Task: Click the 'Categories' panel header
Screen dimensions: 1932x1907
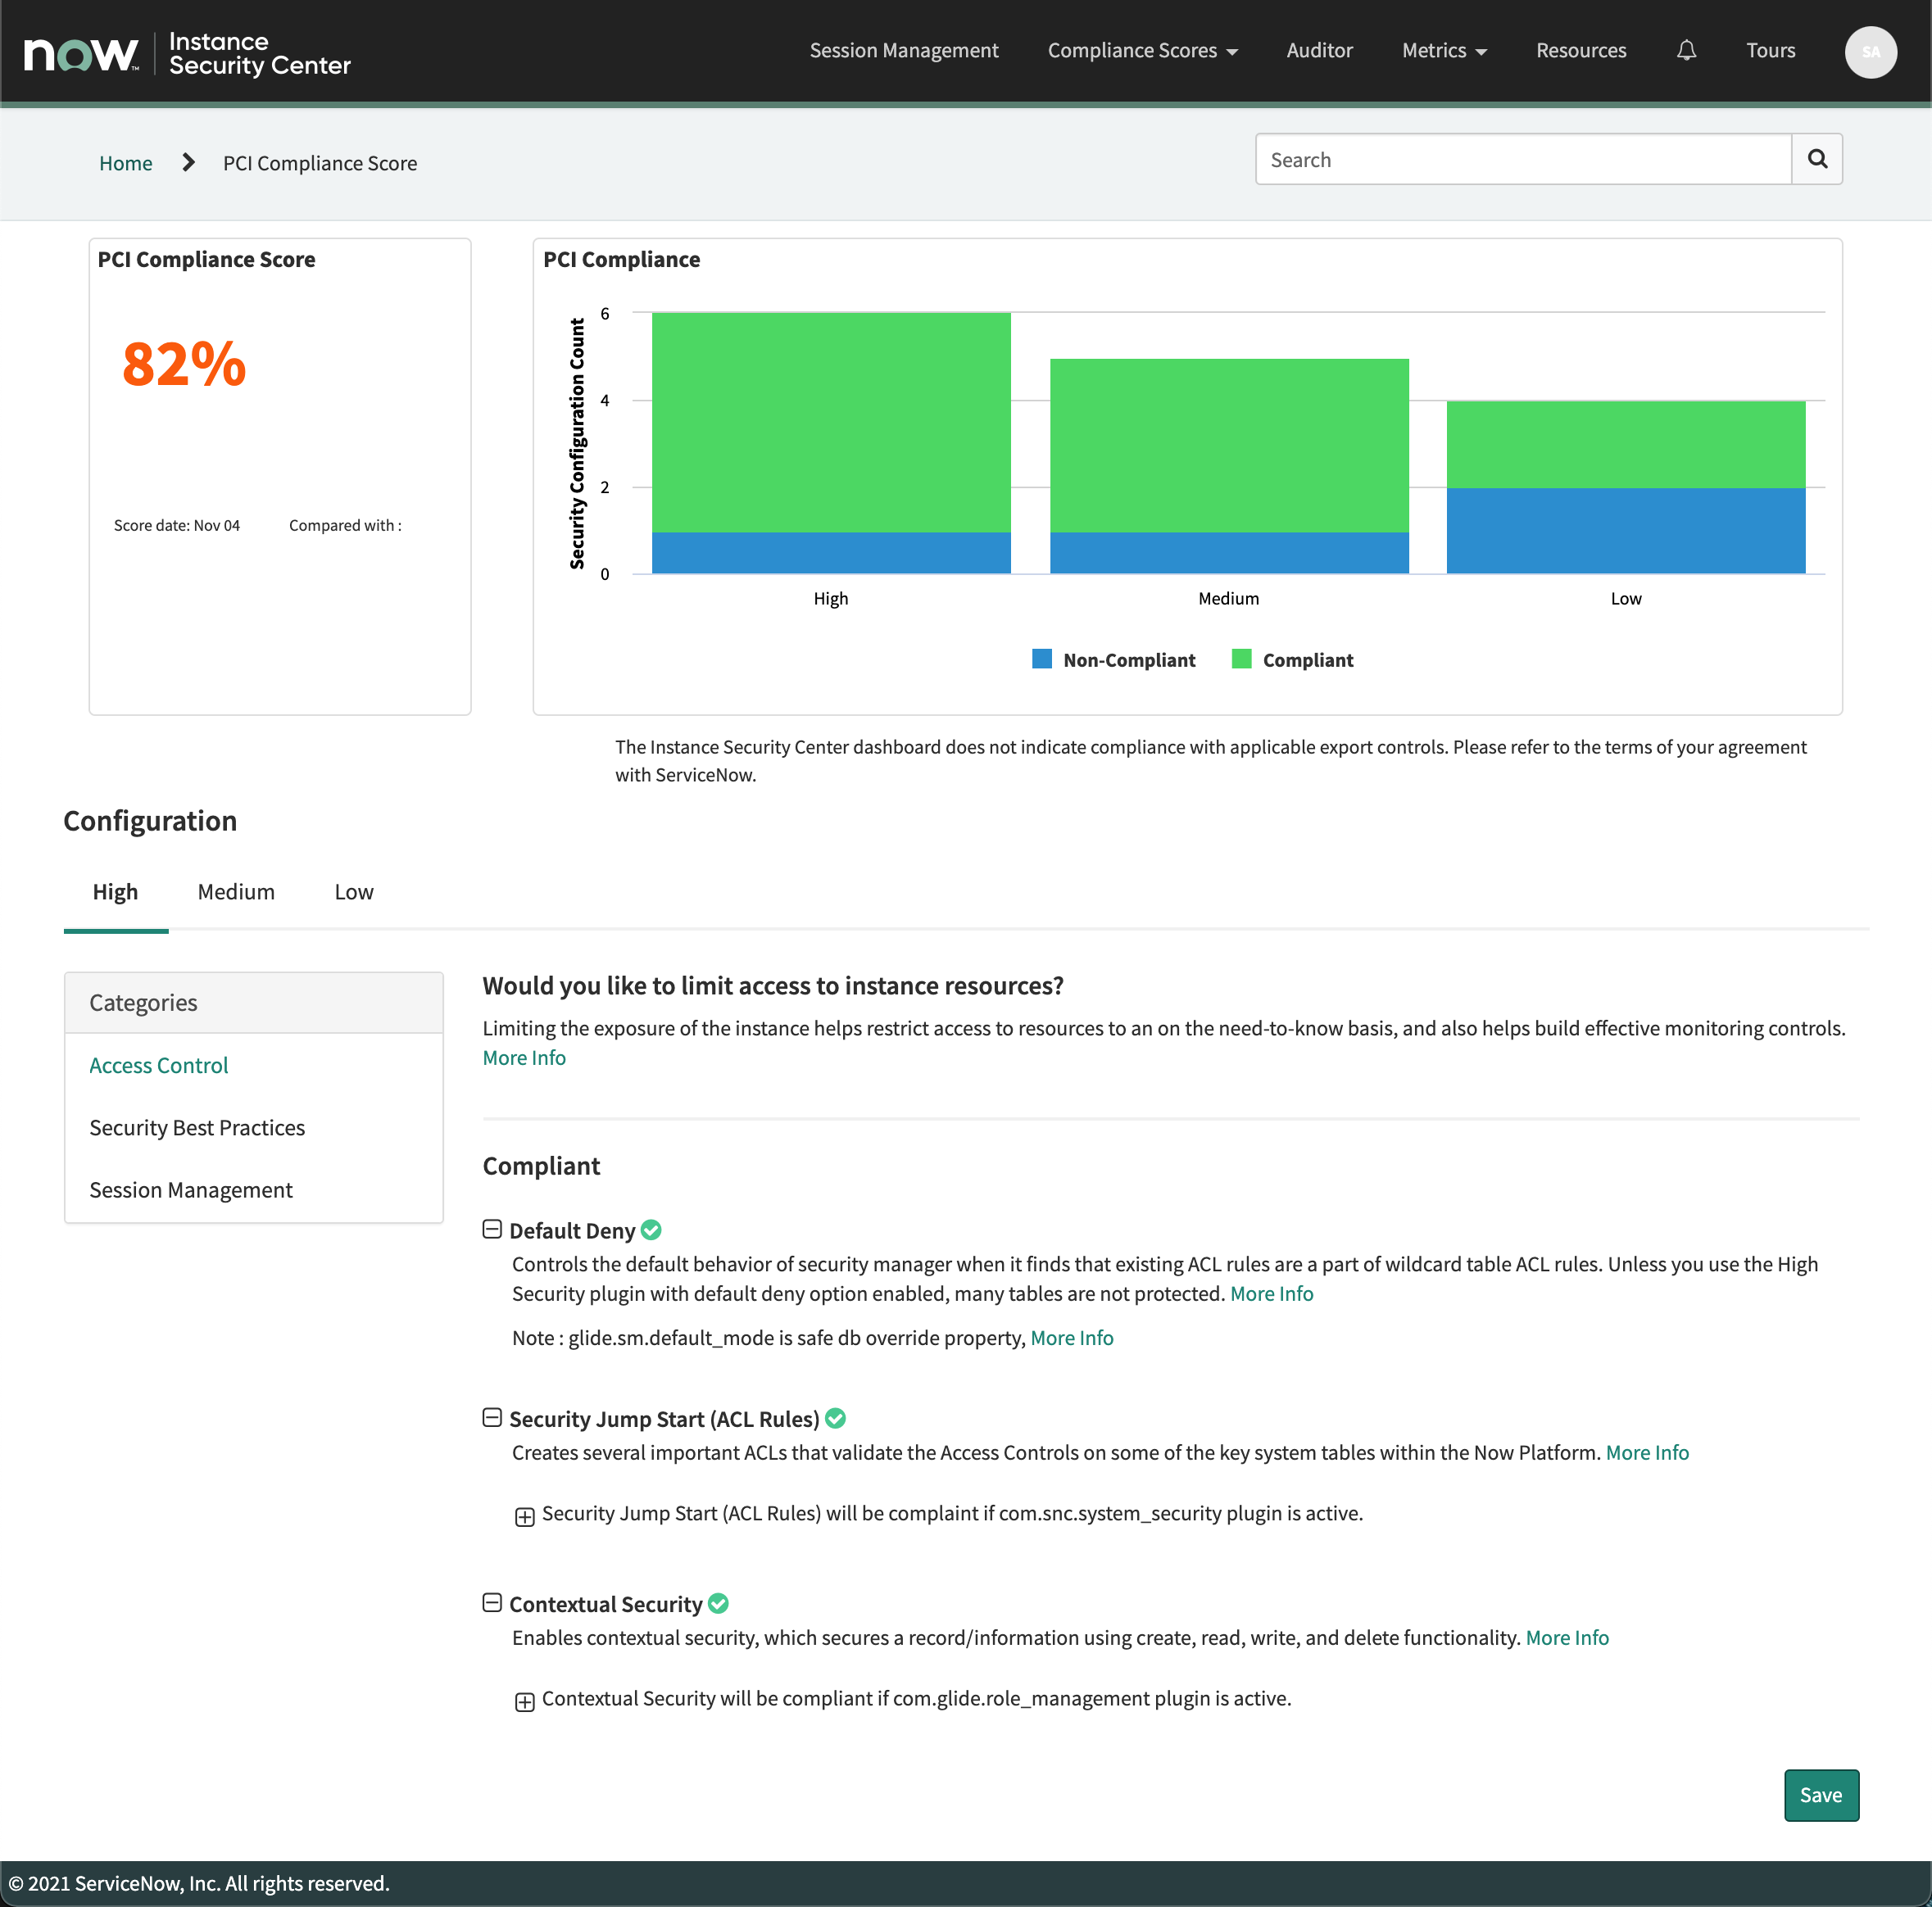Action: click(x=254, y=1002)
